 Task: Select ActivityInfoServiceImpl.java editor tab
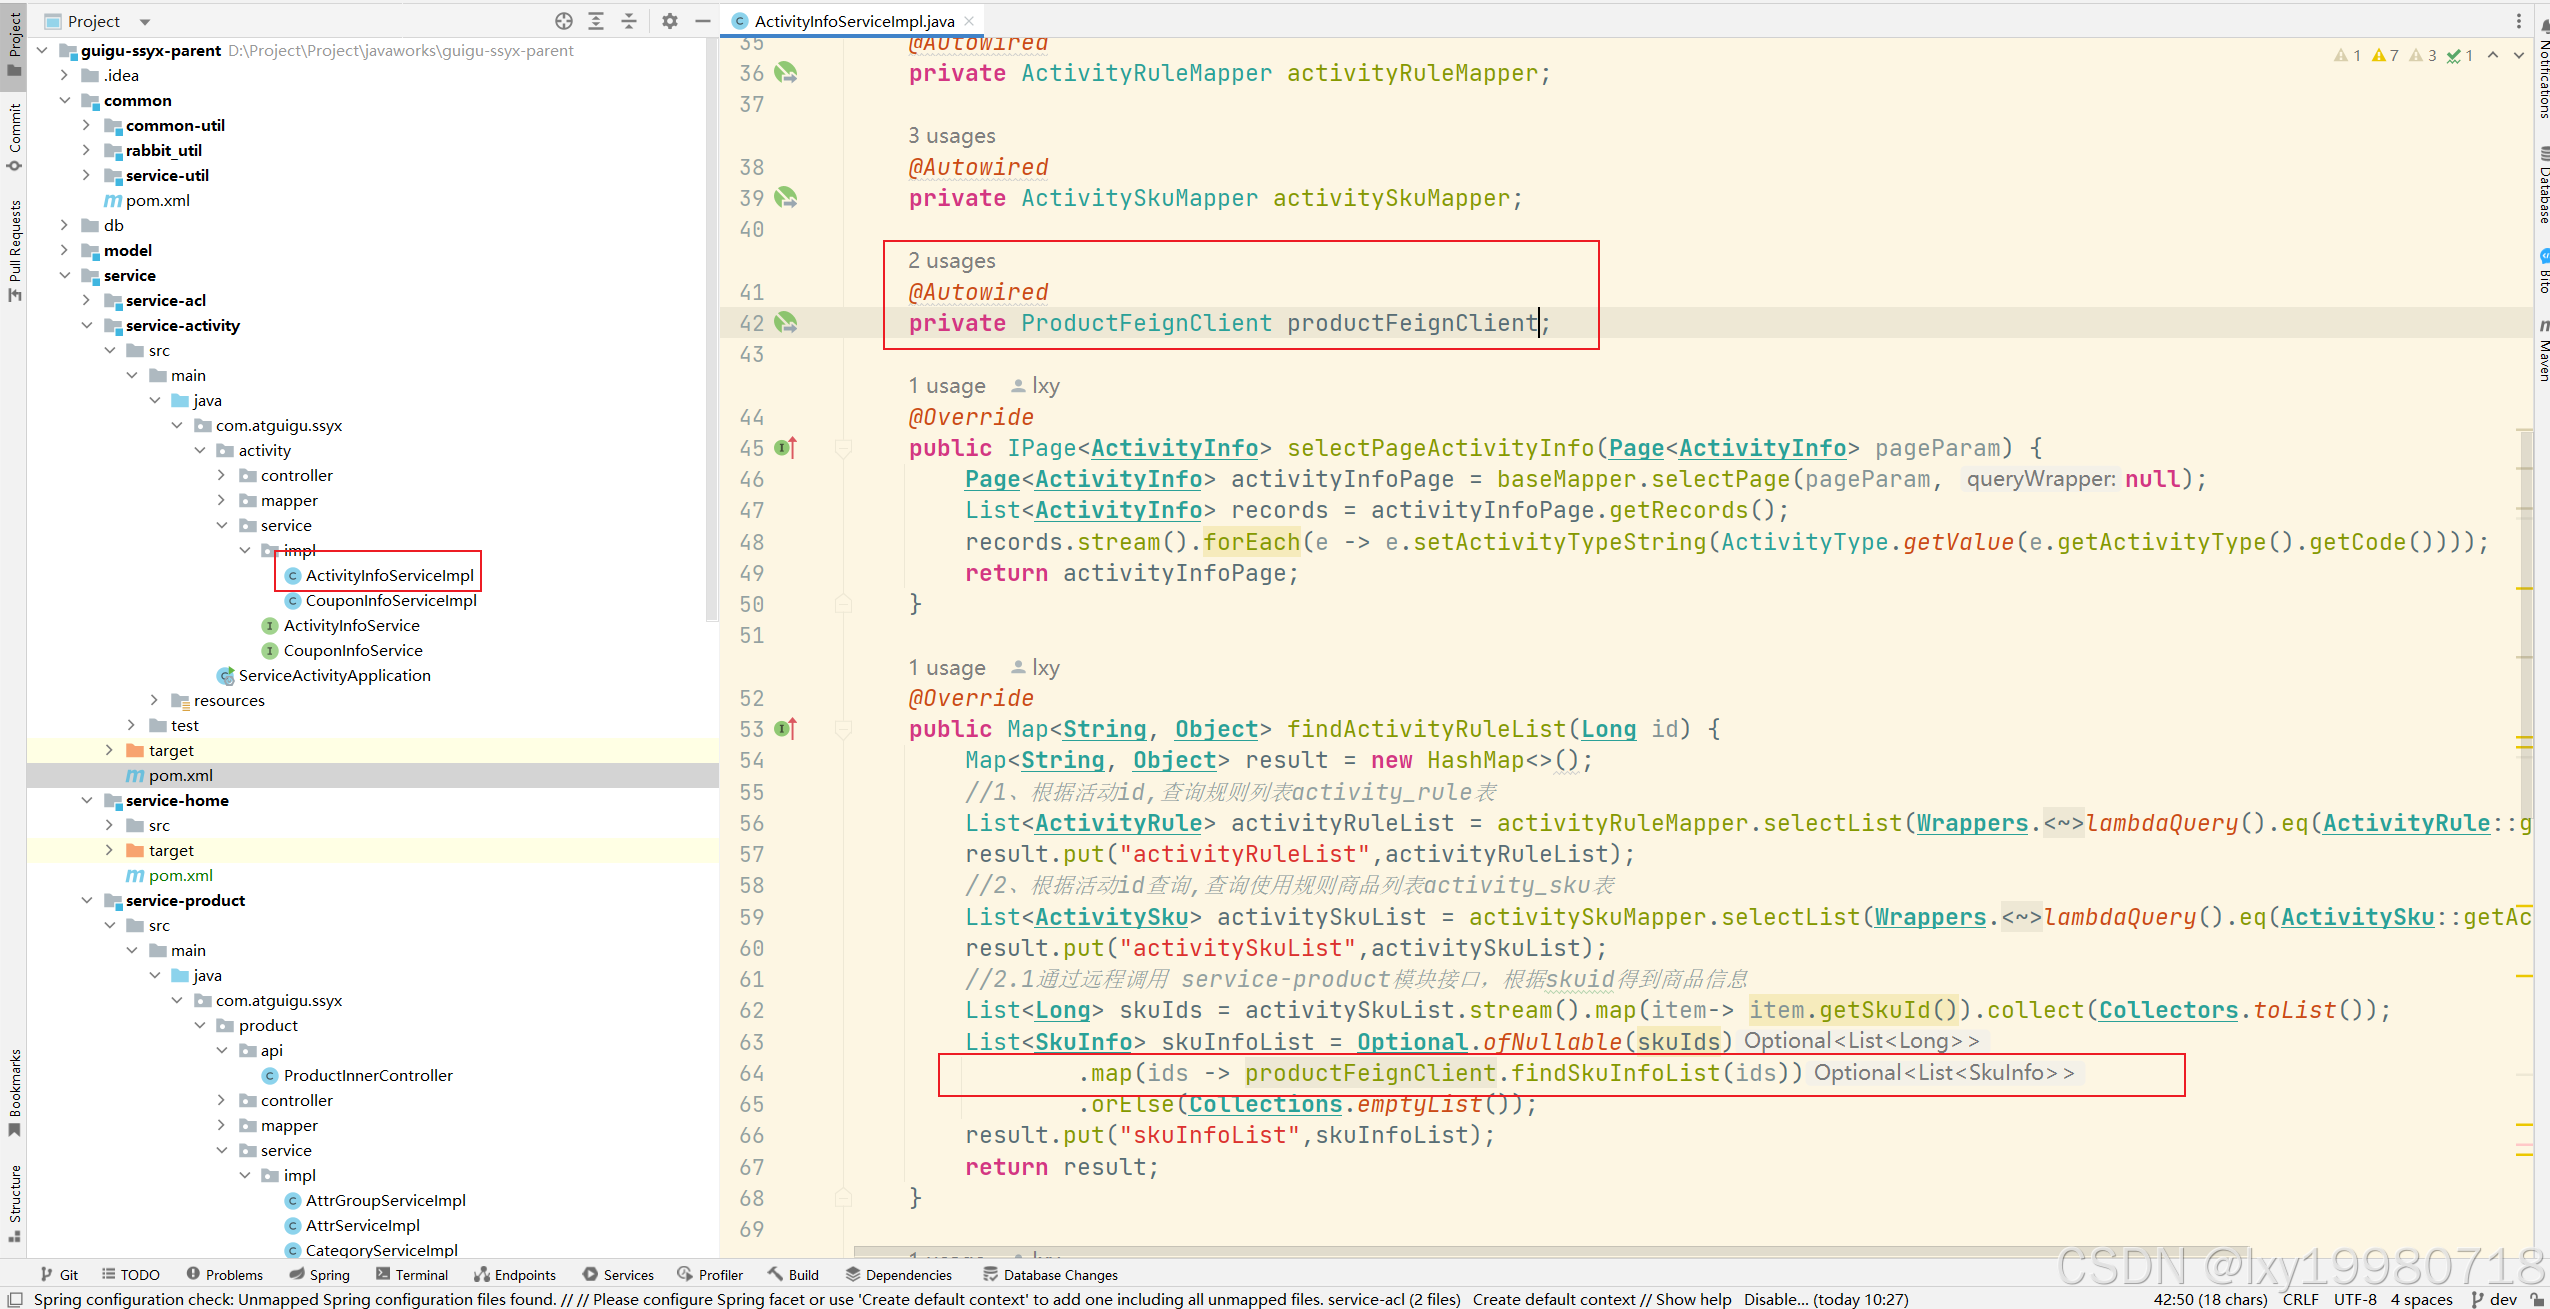[x=853, y=21]
